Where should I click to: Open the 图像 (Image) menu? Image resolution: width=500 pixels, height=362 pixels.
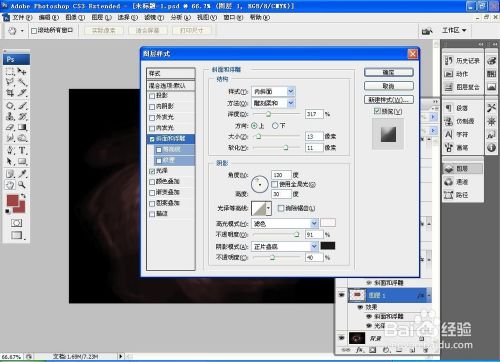(x=75, y=17)
